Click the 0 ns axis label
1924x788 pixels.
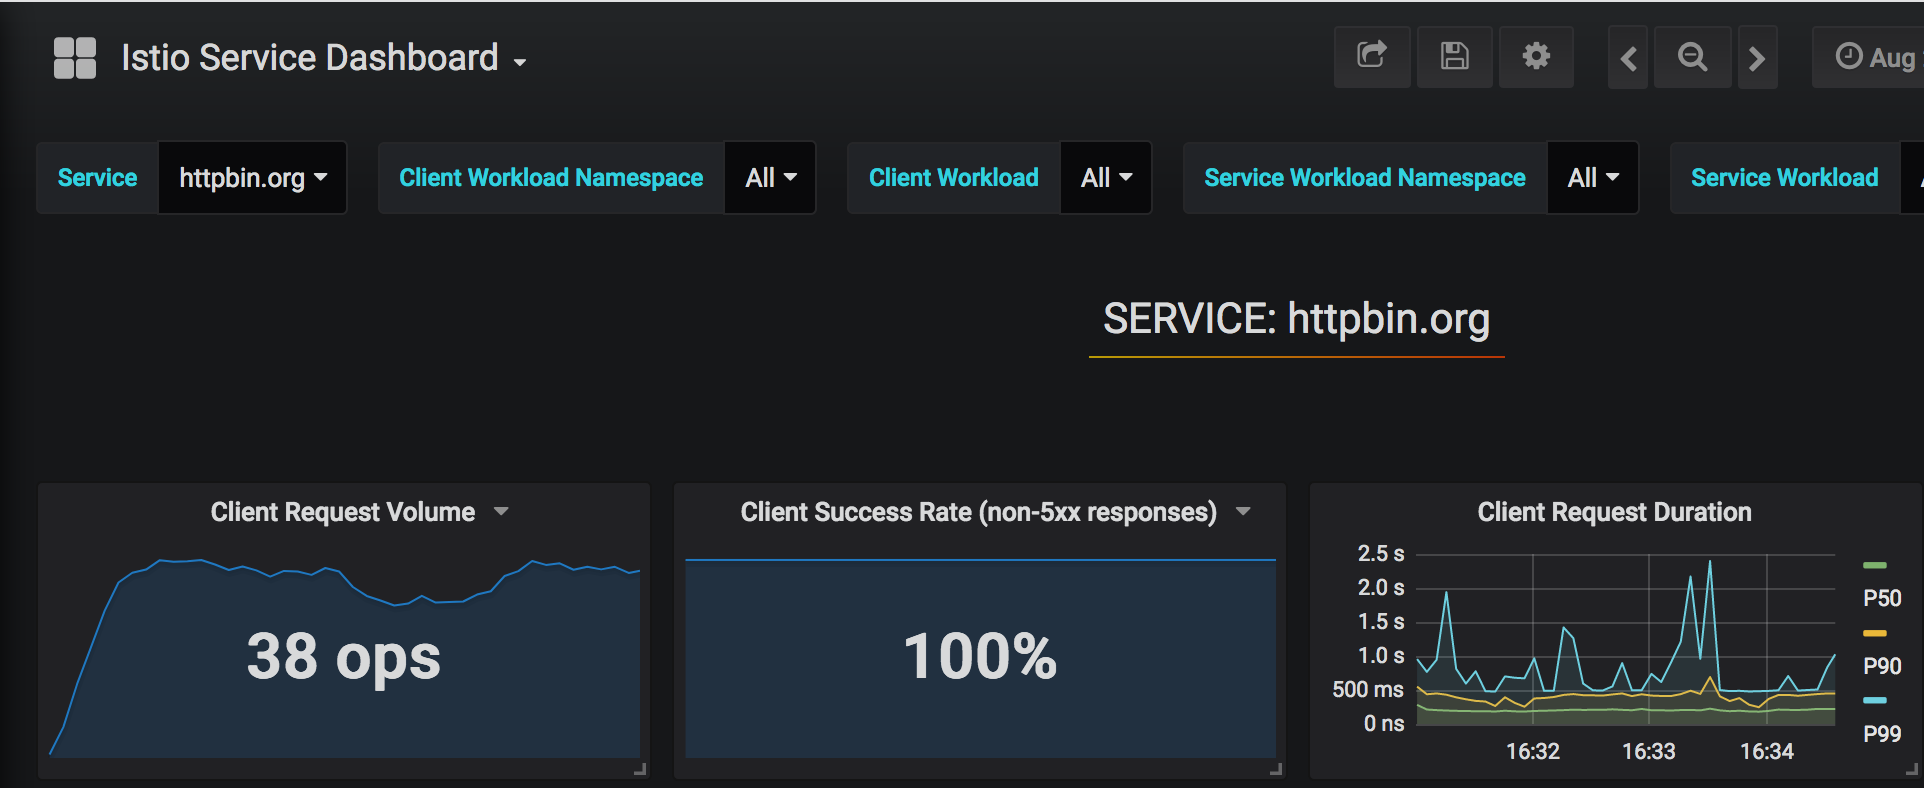point(1384,724)
